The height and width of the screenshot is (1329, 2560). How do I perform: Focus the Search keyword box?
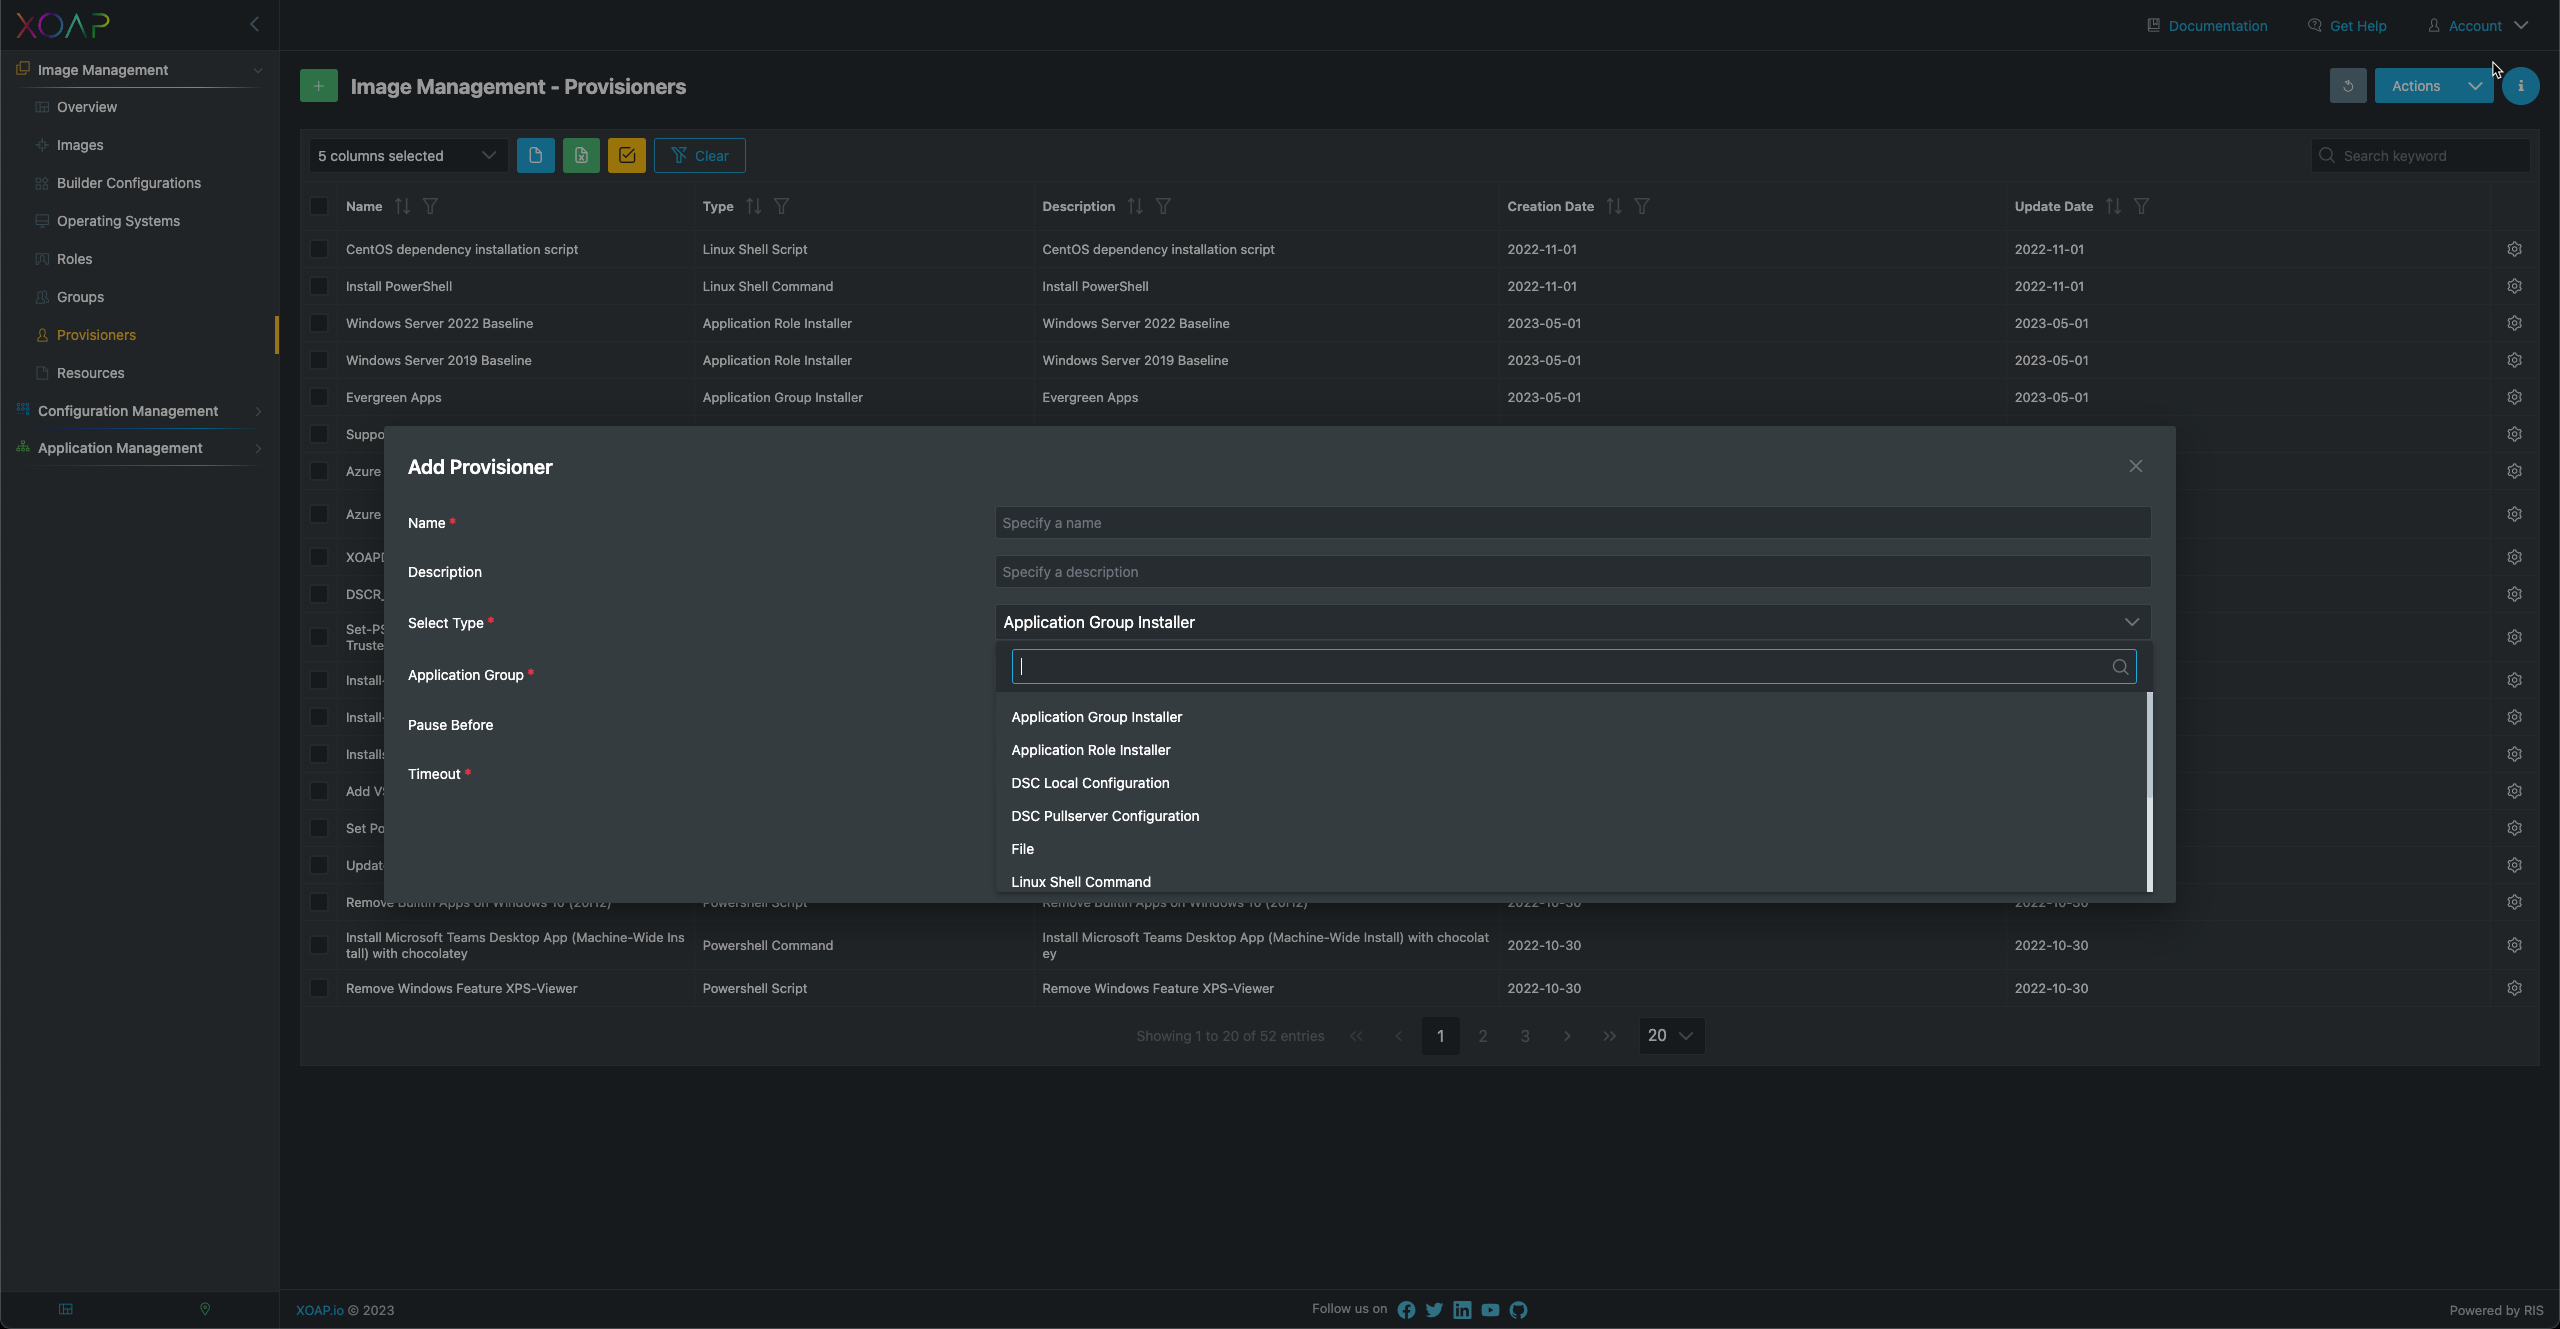point(2420,155)
